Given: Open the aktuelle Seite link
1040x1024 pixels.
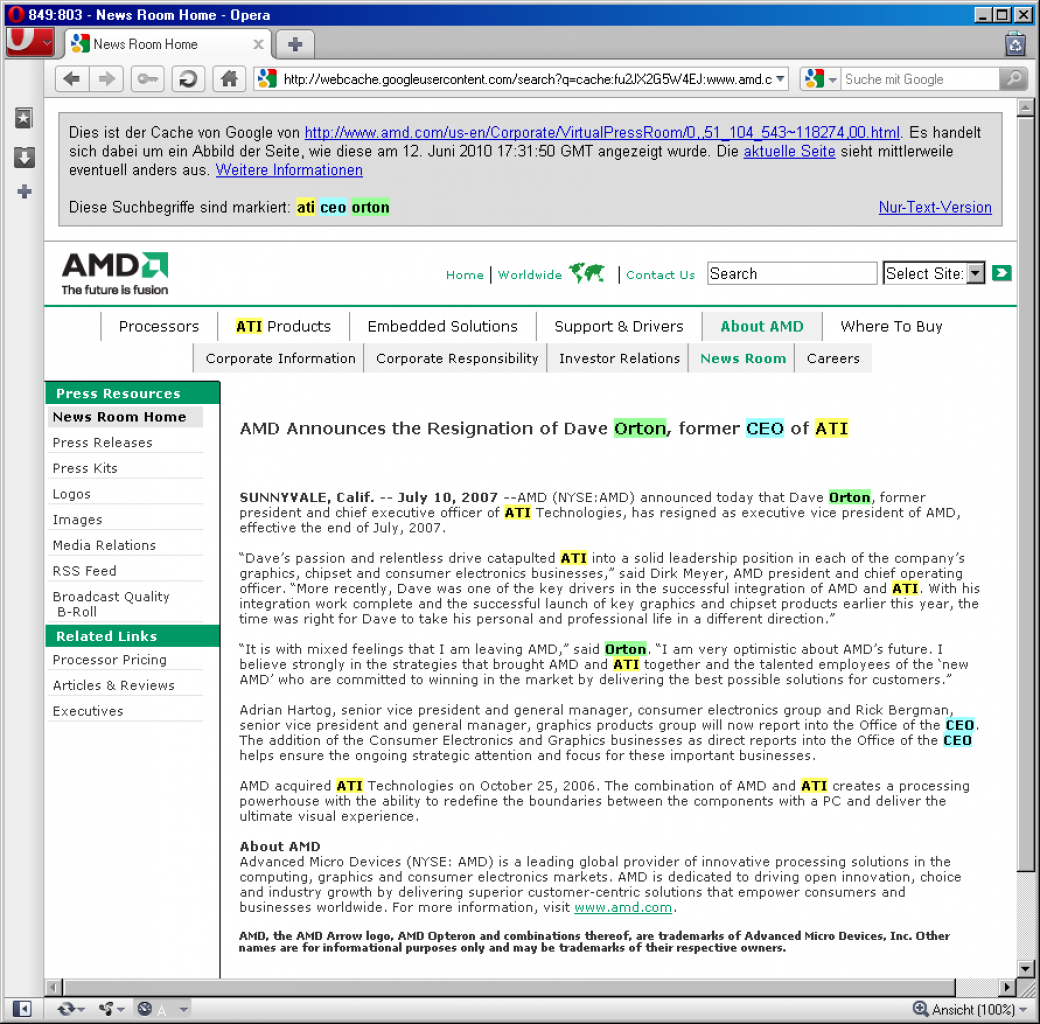Looking at the screenshot, I should (x=789, y=151).
